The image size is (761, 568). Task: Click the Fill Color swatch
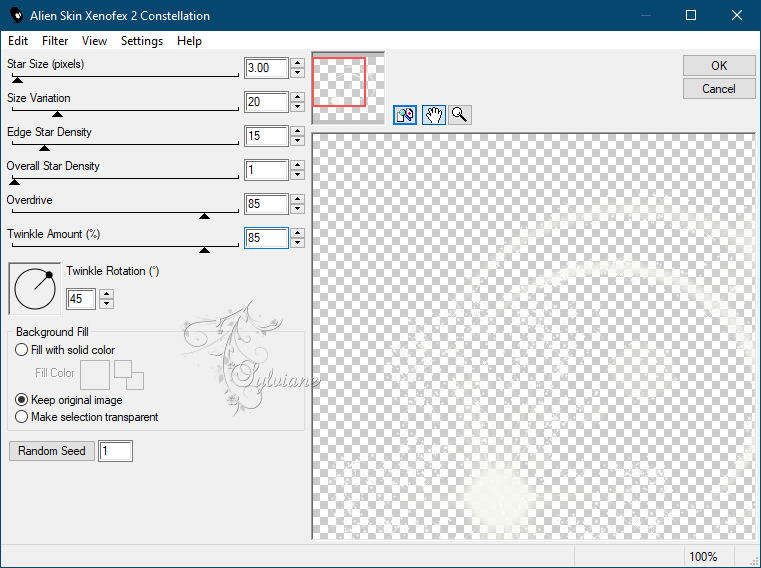coord(95,375)
